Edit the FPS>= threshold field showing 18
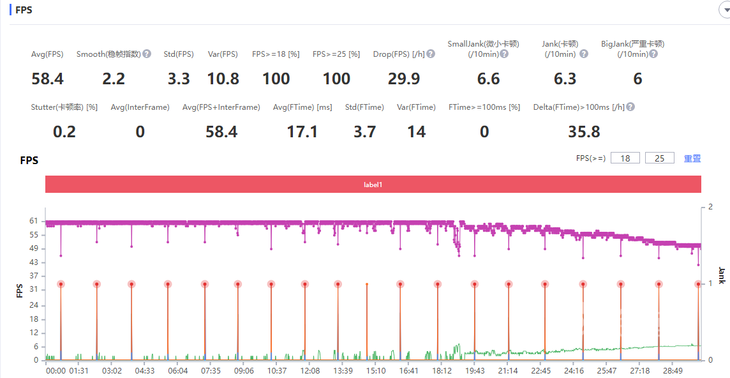The width and height of the screenshot is (730, 378). (625, 158)
